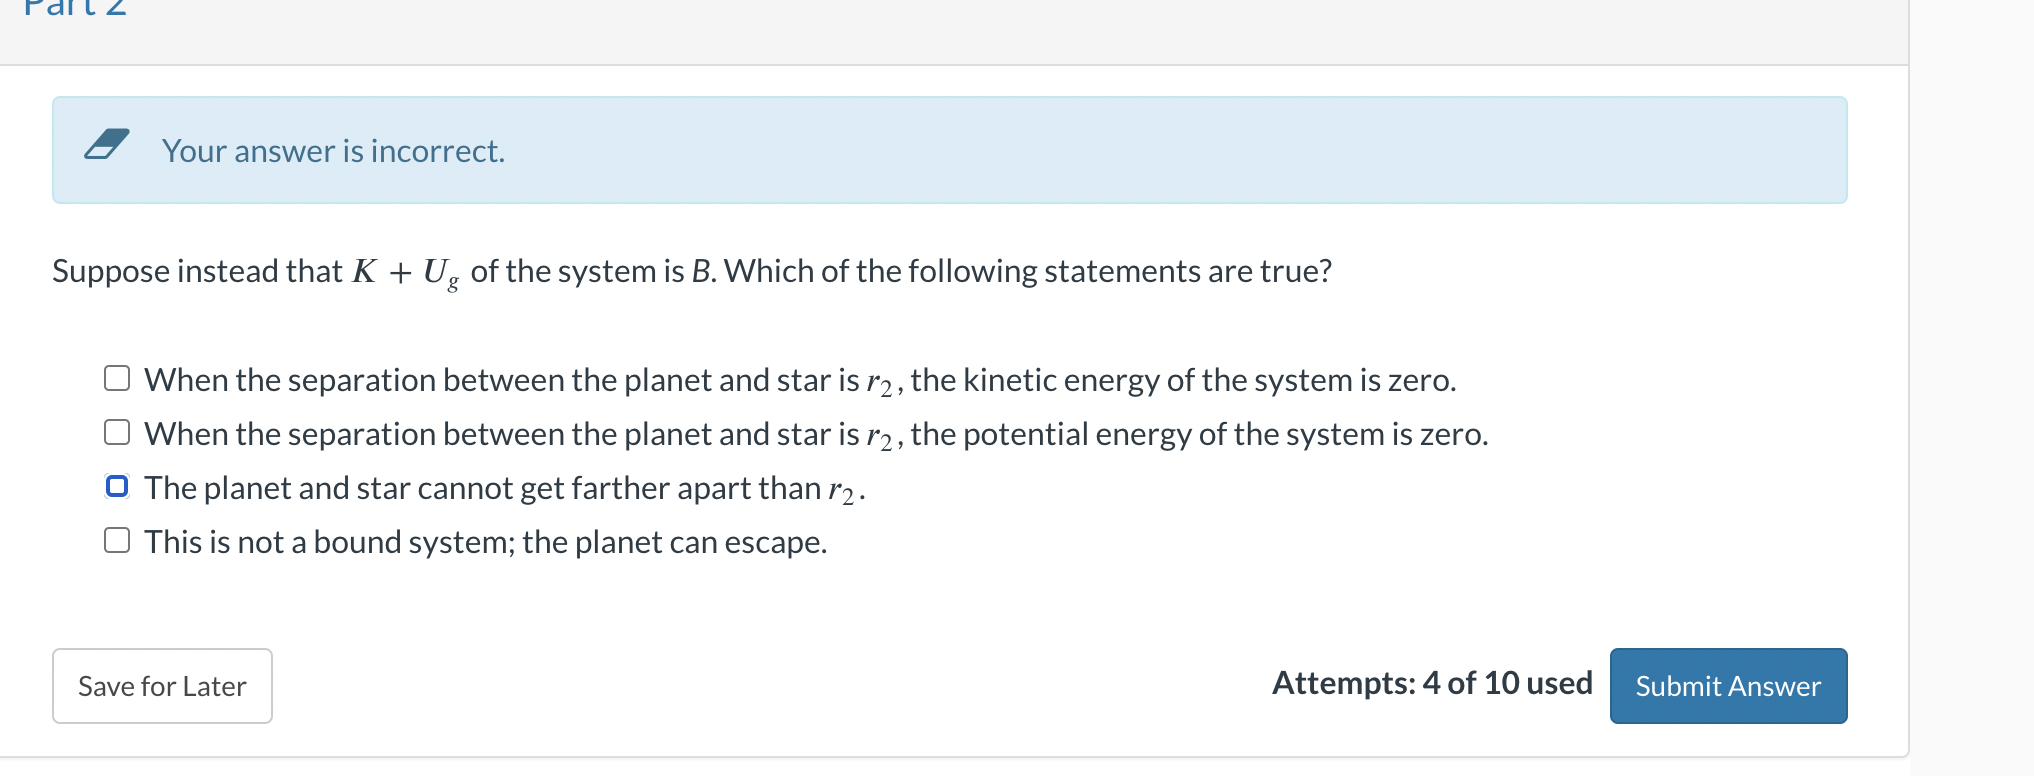Check the potential energy is zero statement
Viewport: 2034px width, 776px height.
pyautogui.click(x=117, y=431)
